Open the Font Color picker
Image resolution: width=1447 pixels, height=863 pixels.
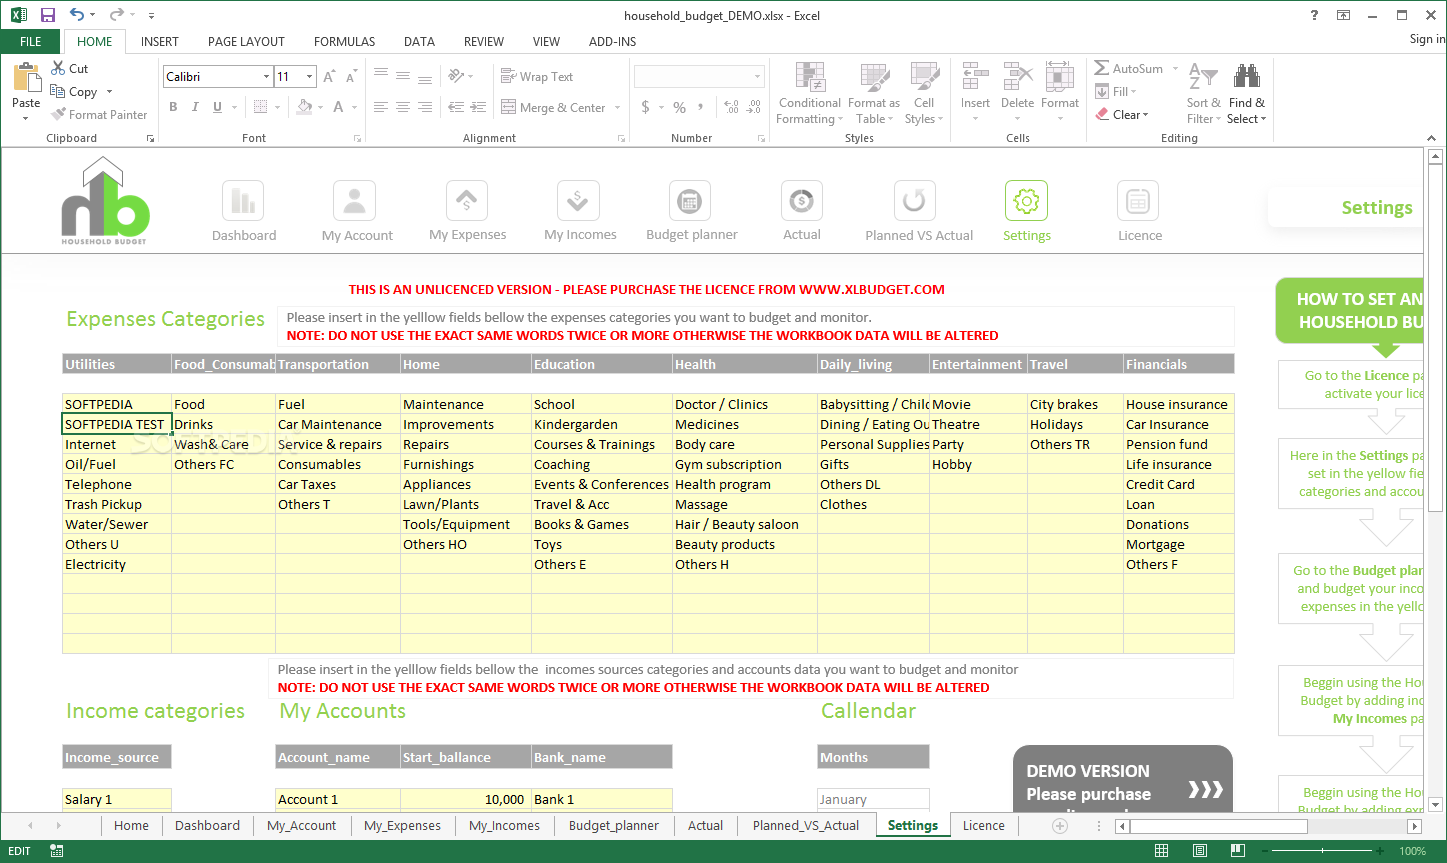coord(339,107)
